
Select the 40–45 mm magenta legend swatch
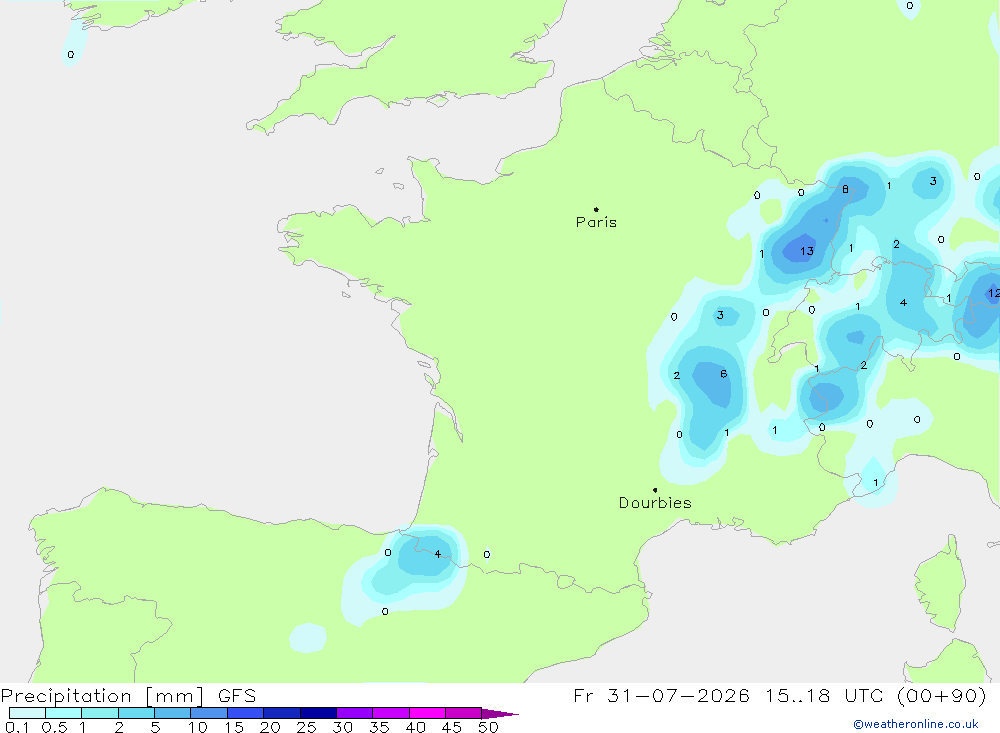point(427,713)
